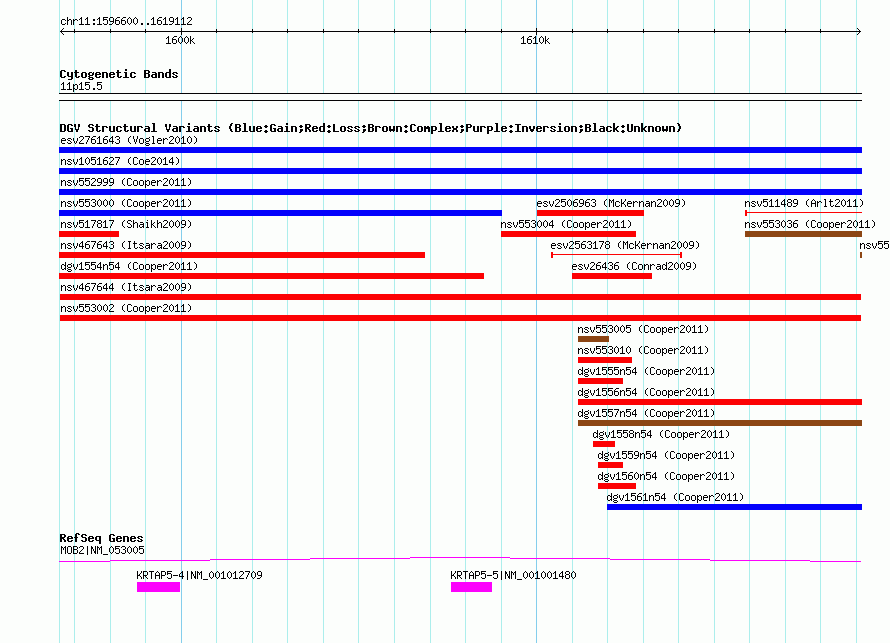Click the dgv1554n54 (Cooper2011) red bar
The height and width of the screenshot is (643, 890).
271,276
